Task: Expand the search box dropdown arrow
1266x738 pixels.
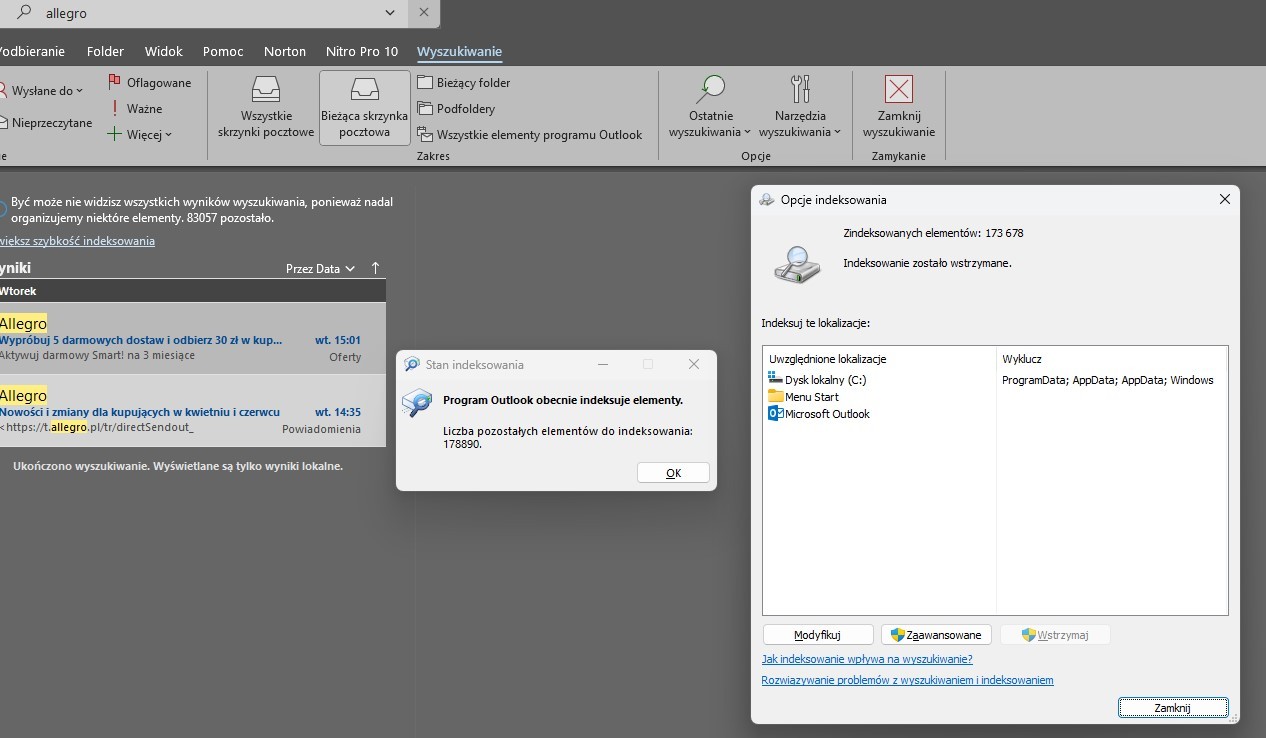Action: (x=391, y=13)
